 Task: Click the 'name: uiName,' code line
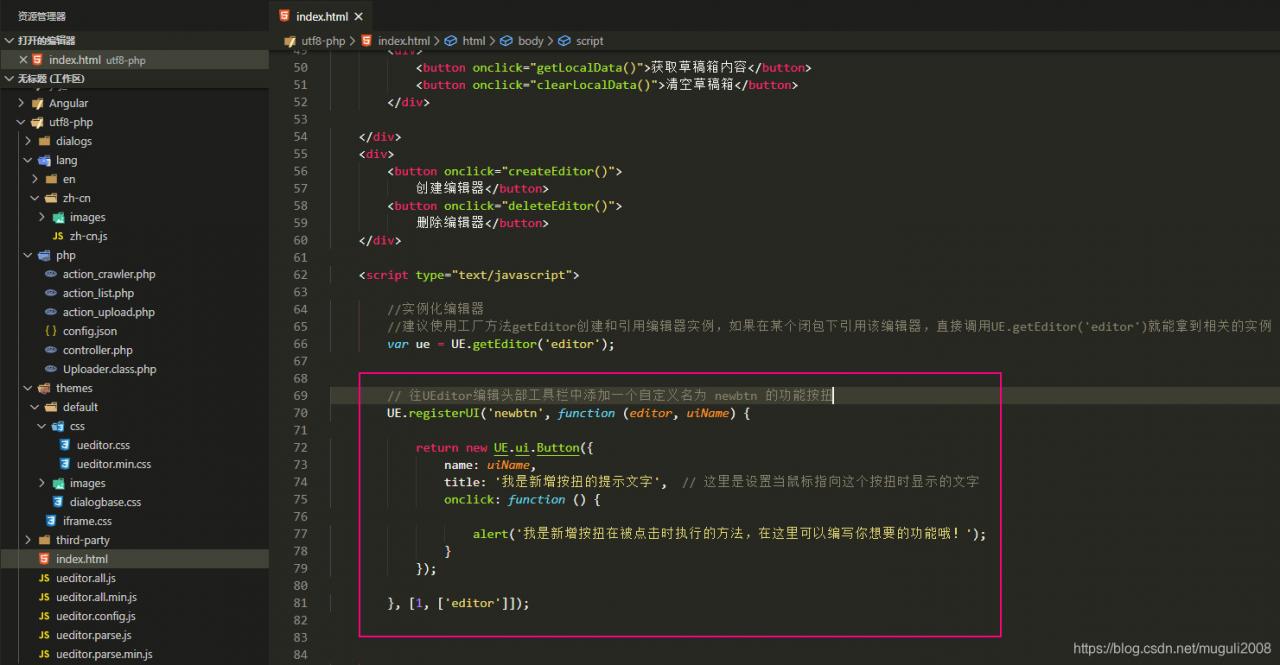490,465
